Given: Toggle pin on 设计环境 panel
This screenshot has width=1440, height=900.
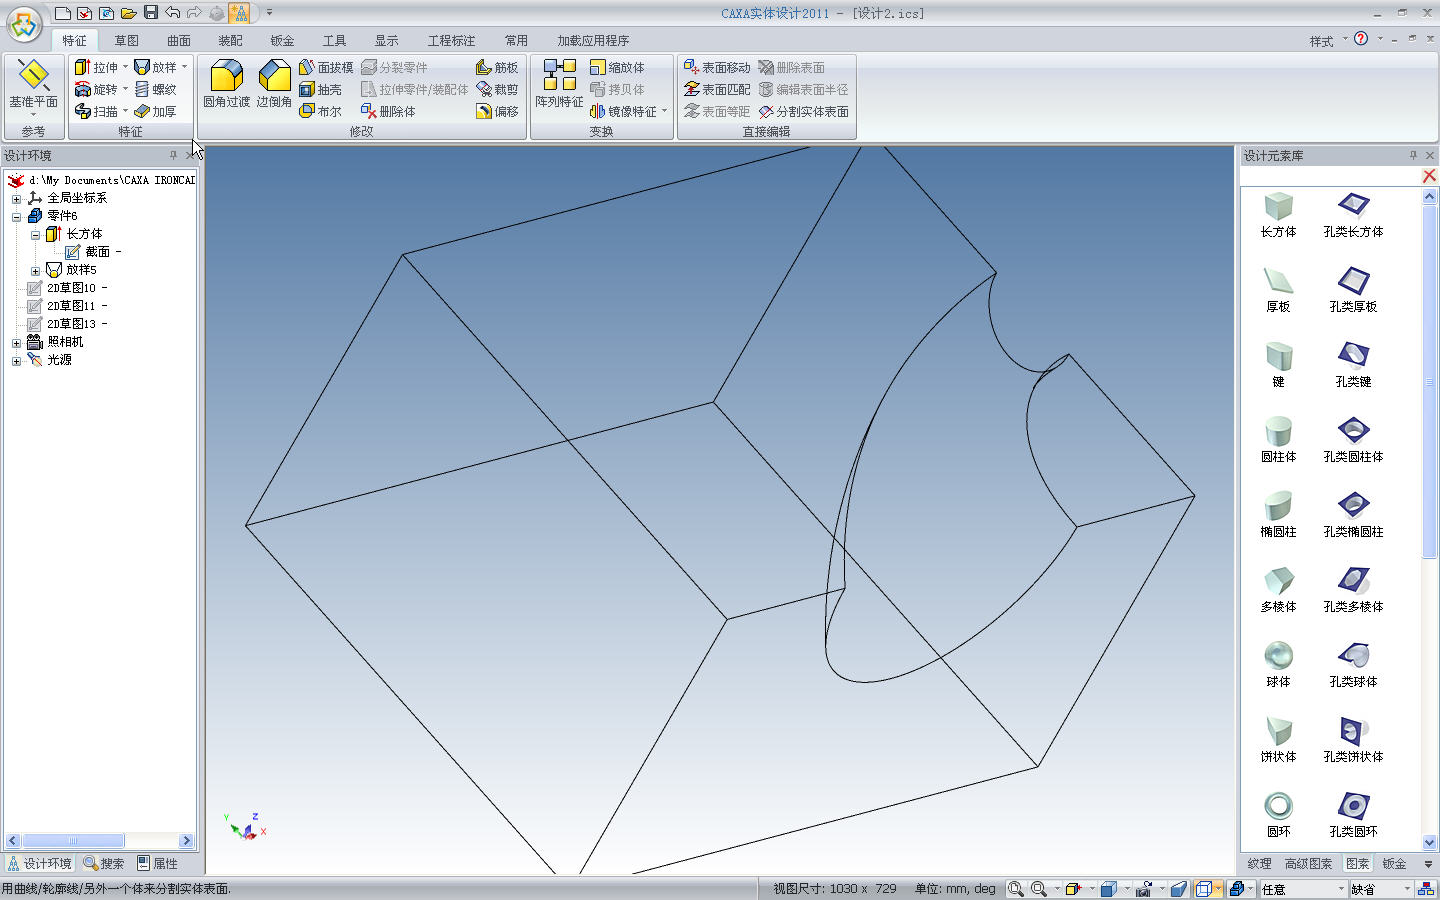Looking at the screenshot, I should click(173, 156).
